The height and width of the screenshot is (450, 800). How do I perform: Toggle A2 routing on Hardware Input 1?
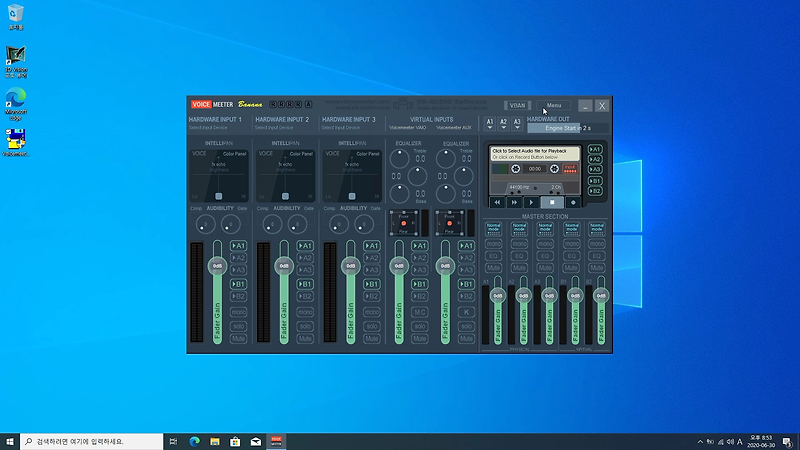click(x=238, y=258)
